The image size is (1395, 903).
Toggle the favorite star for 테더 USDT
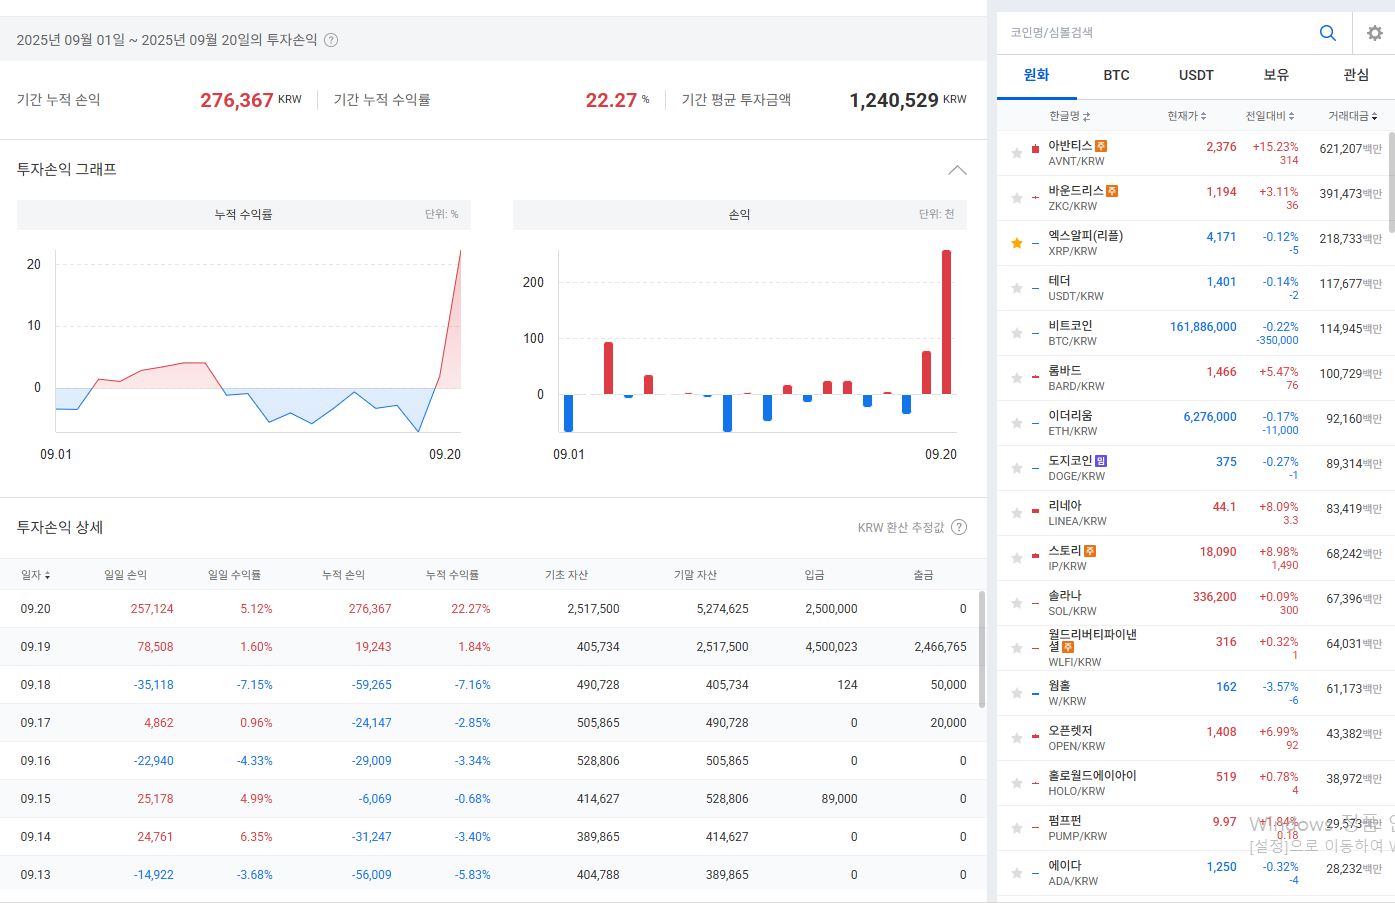point(1016,288)
